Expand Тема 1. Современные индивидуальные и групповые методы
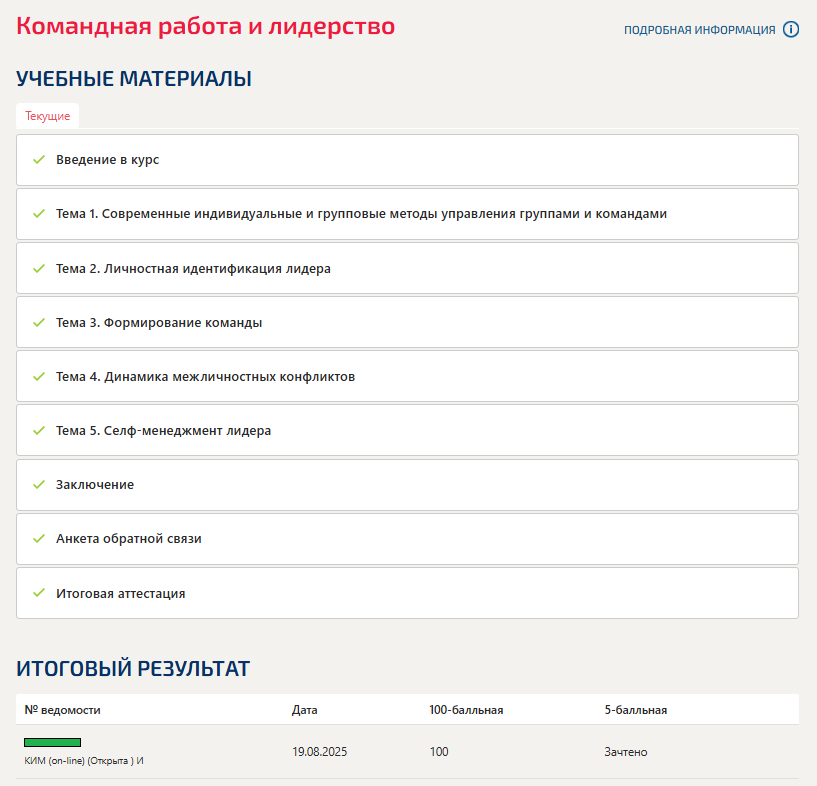Screen dimensions: 817x786 coord(407,214)
